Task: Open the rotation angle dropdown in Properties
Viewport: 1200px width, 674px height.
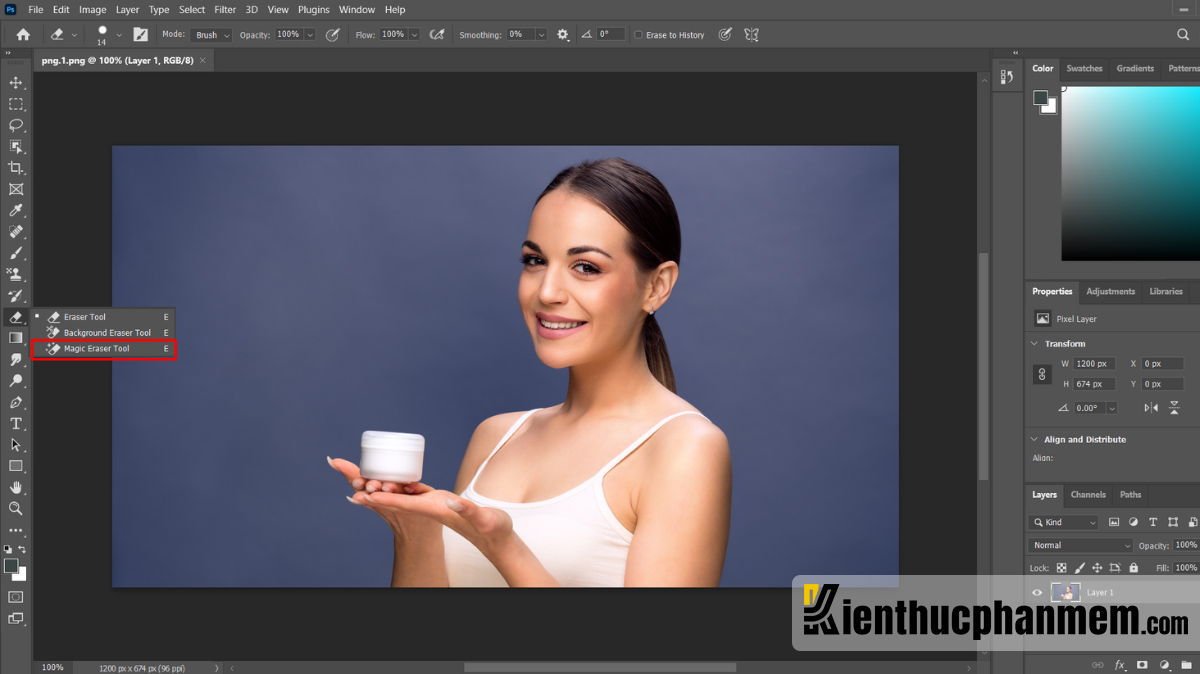Action: [x=1112, y=408]
